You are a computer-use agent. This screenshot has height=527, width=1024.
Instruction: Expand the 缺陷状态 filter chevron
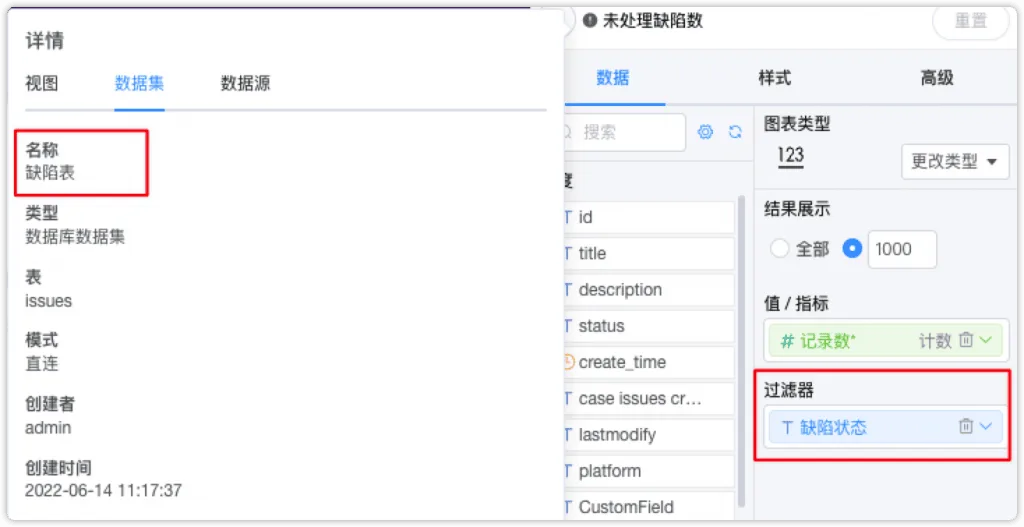point(985,426)
